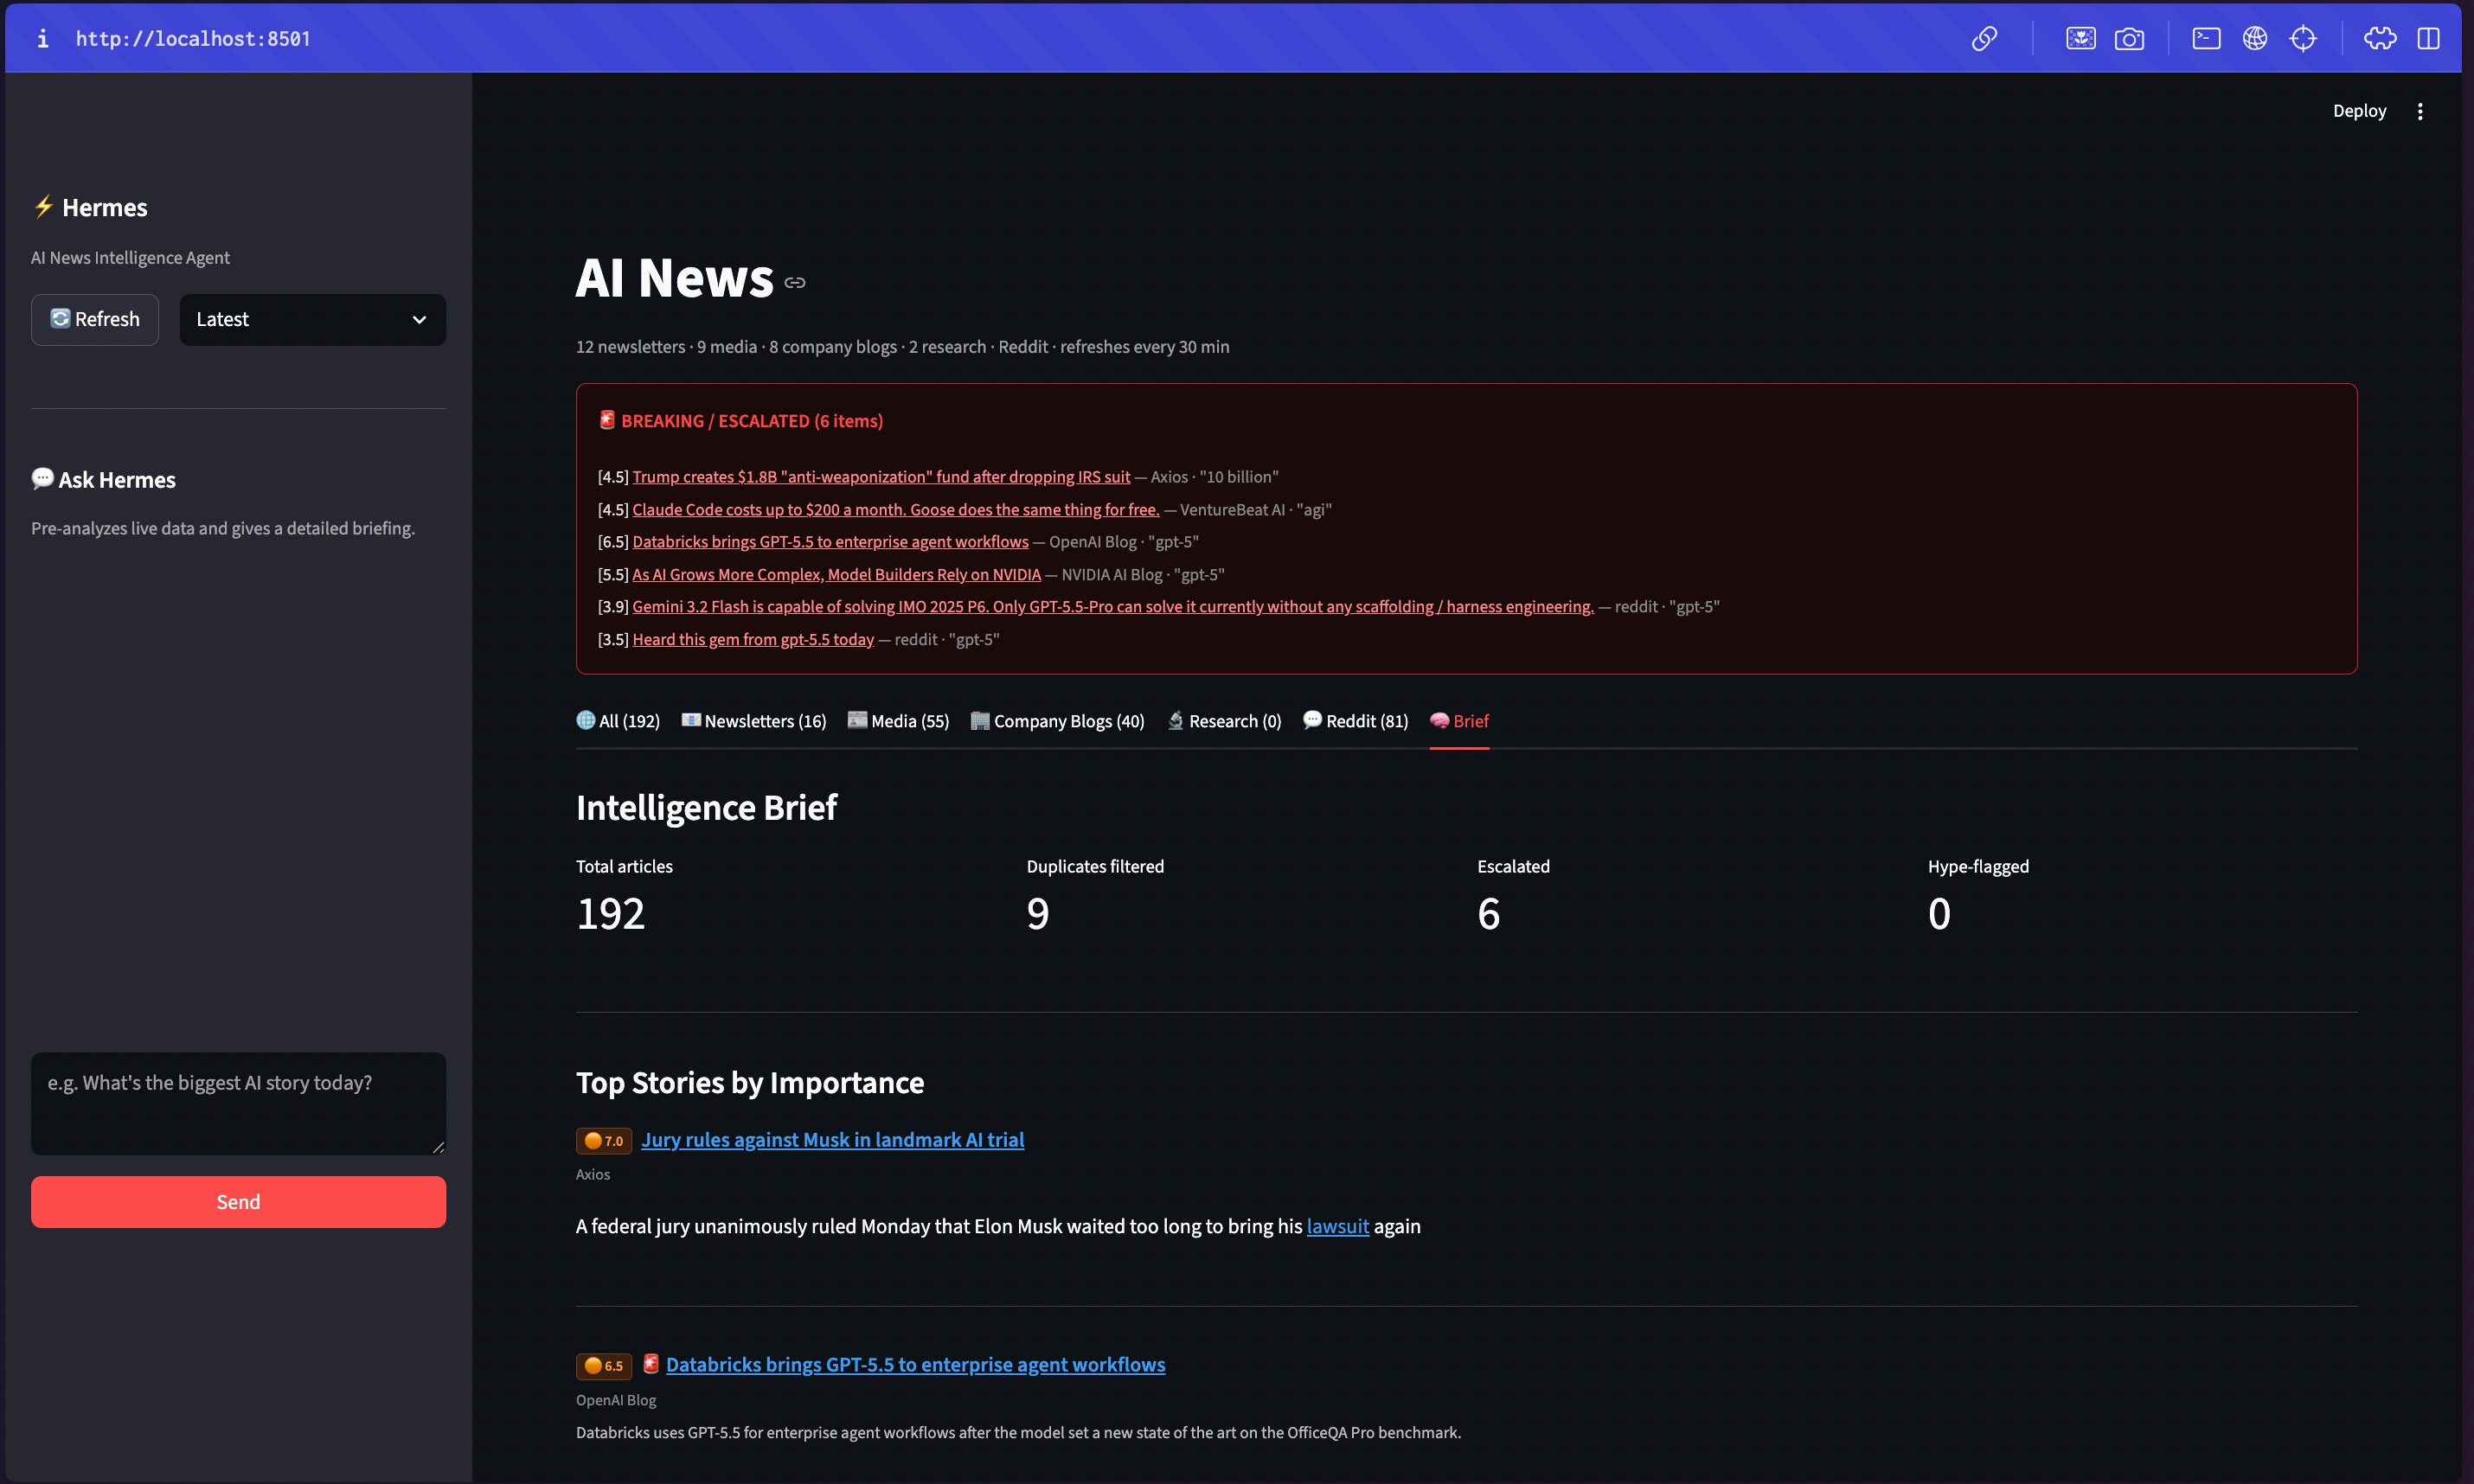Screen dimensions: 2474x1484
Task: Click the image capture icon in toolbar
Action: tap(2080, 38)
